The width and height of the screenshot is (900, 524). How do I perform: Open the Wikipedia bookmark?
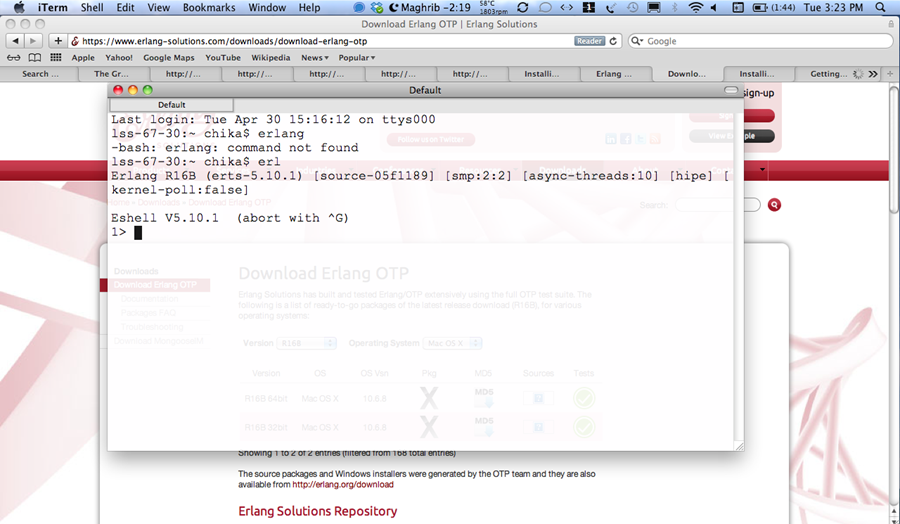(x=270, y=57)
